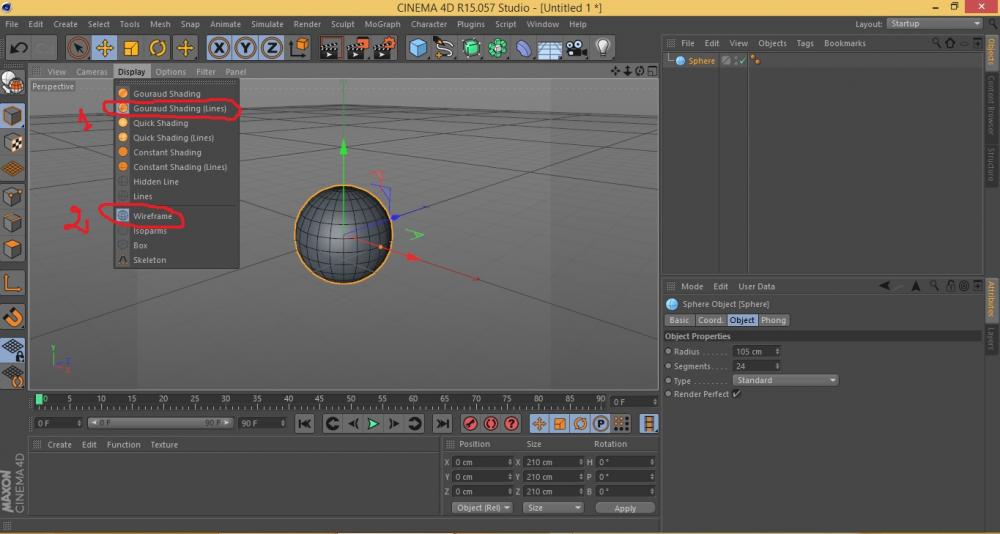Add a camera object from toolbar
The width and height of the screenshot is (1000, 534).
576,48
